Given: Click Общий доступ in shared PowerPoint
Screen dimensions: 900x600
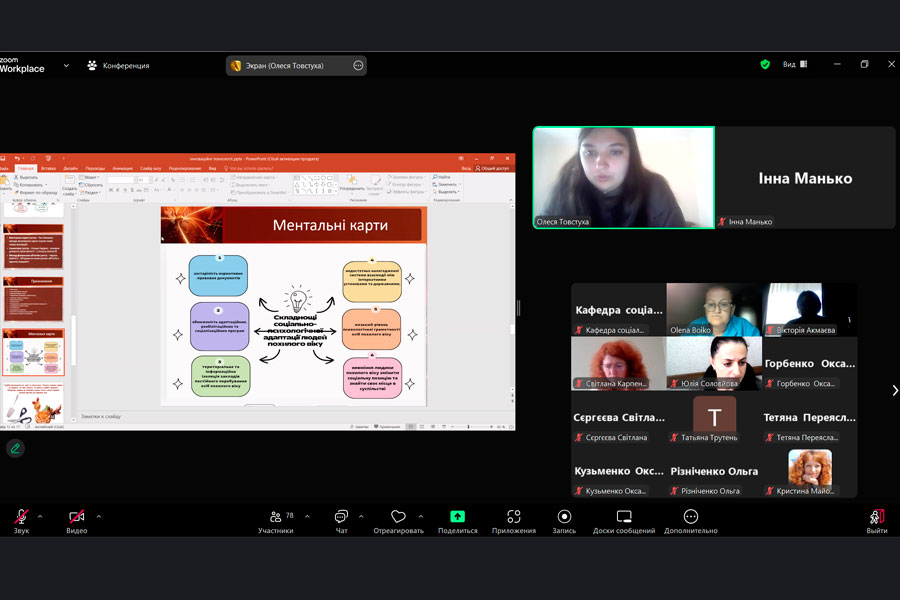Looking at the screenshot, I should pyautogui.click(x=492, y=168).
